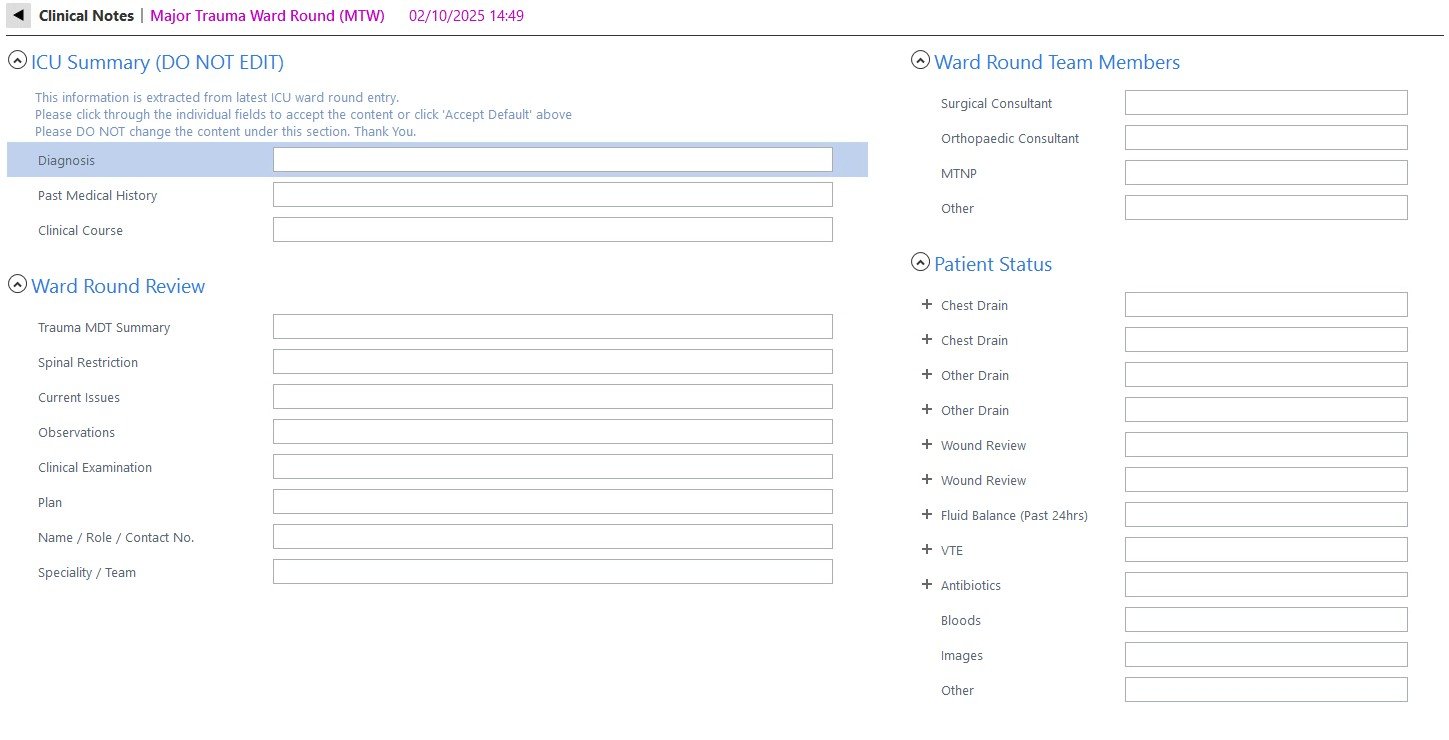Focus the MTNP team member field

coord(1265,173)
